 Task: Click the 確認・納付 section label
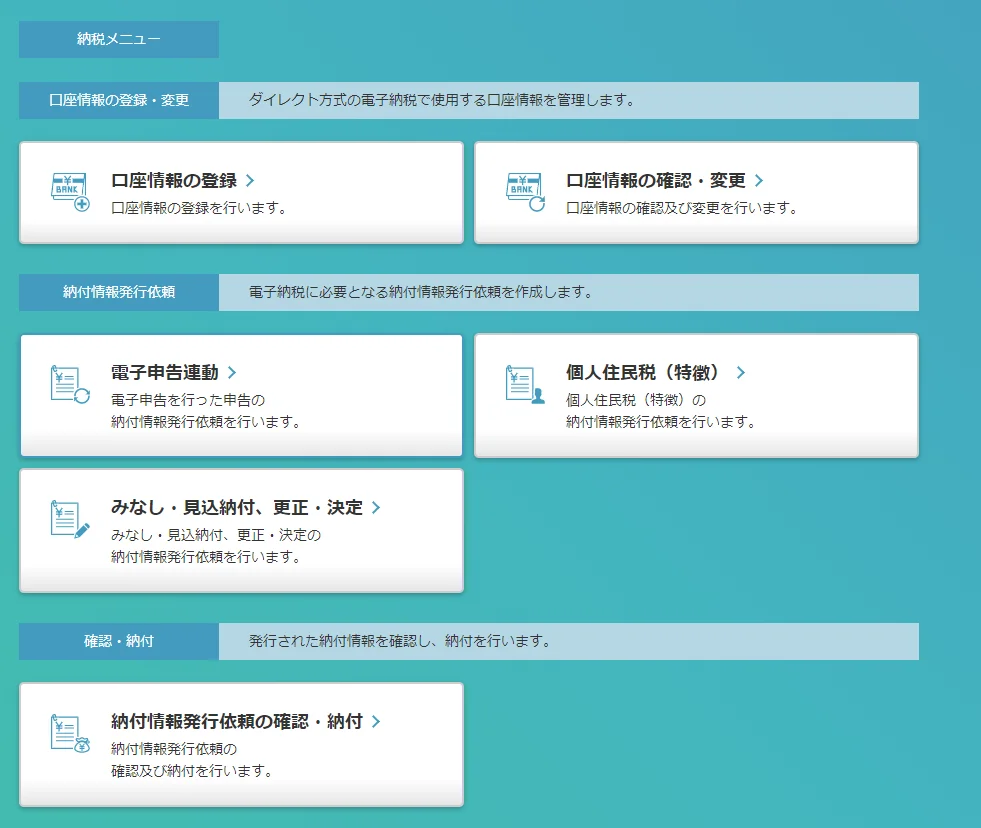click(119, 641)
